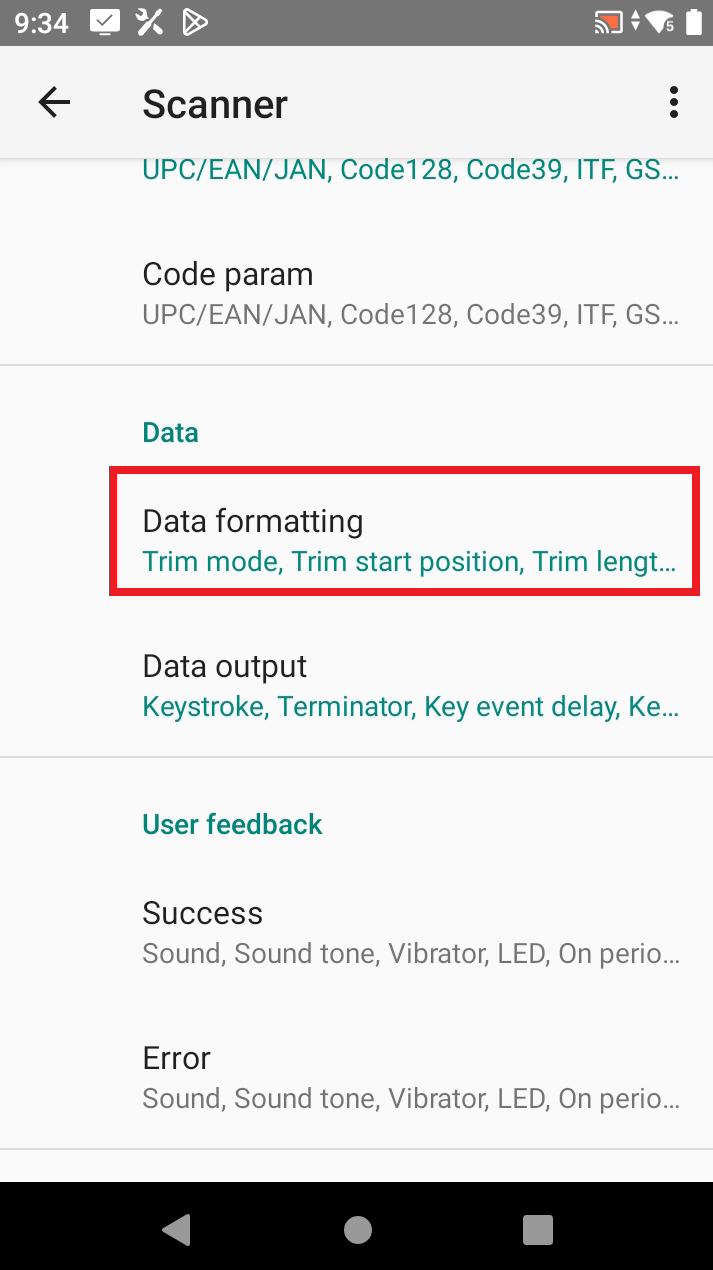Tap the User feedback section header

(232, 824)
